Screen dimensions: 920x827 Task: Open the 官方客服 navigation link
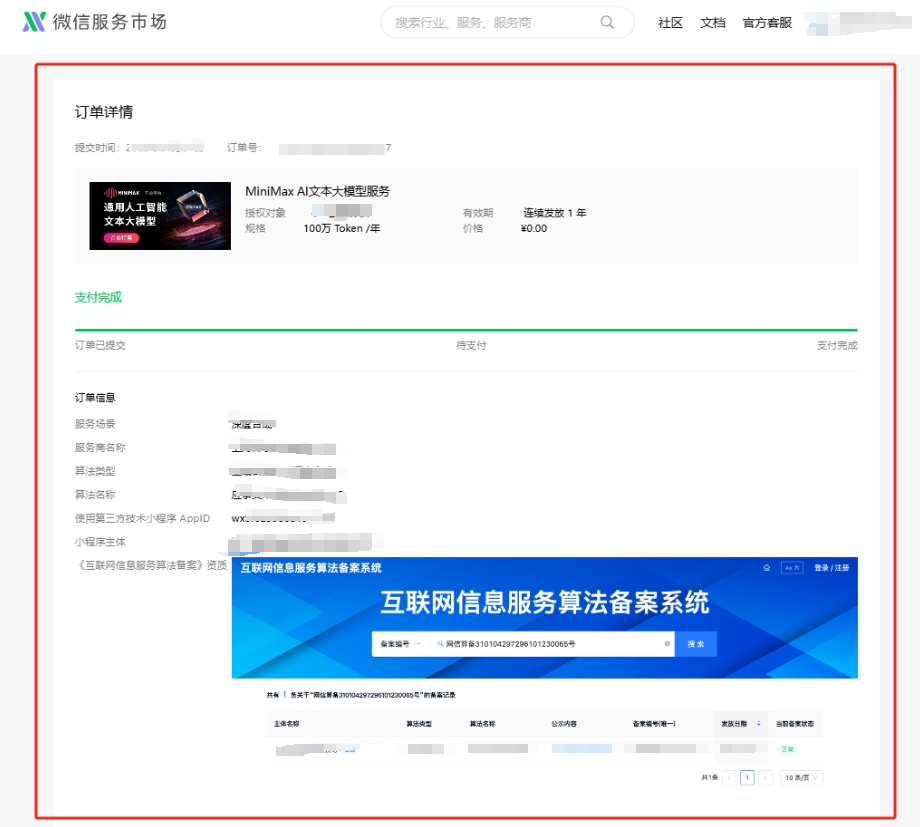point(767,23)
